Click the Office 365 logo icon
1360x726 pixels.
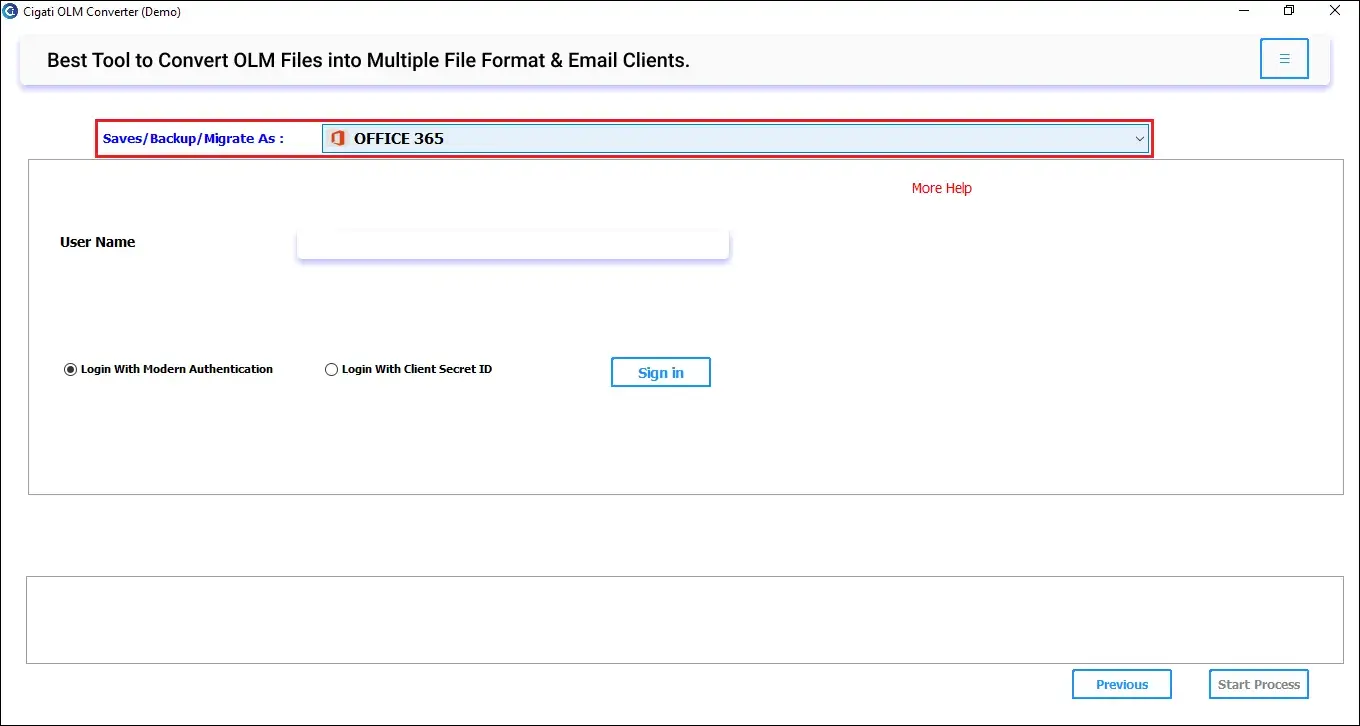click(x=337, y=139)
